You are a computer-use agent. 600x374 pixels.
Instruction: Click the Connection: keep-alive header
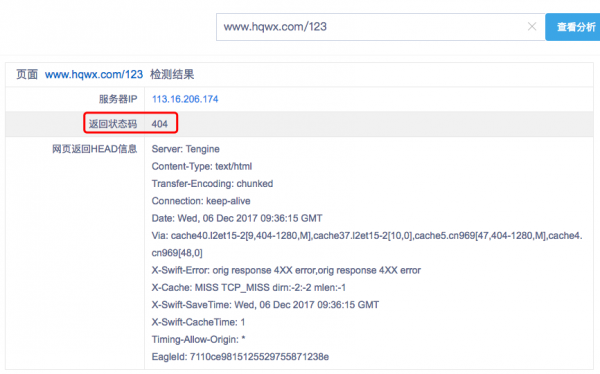(201, 201)
